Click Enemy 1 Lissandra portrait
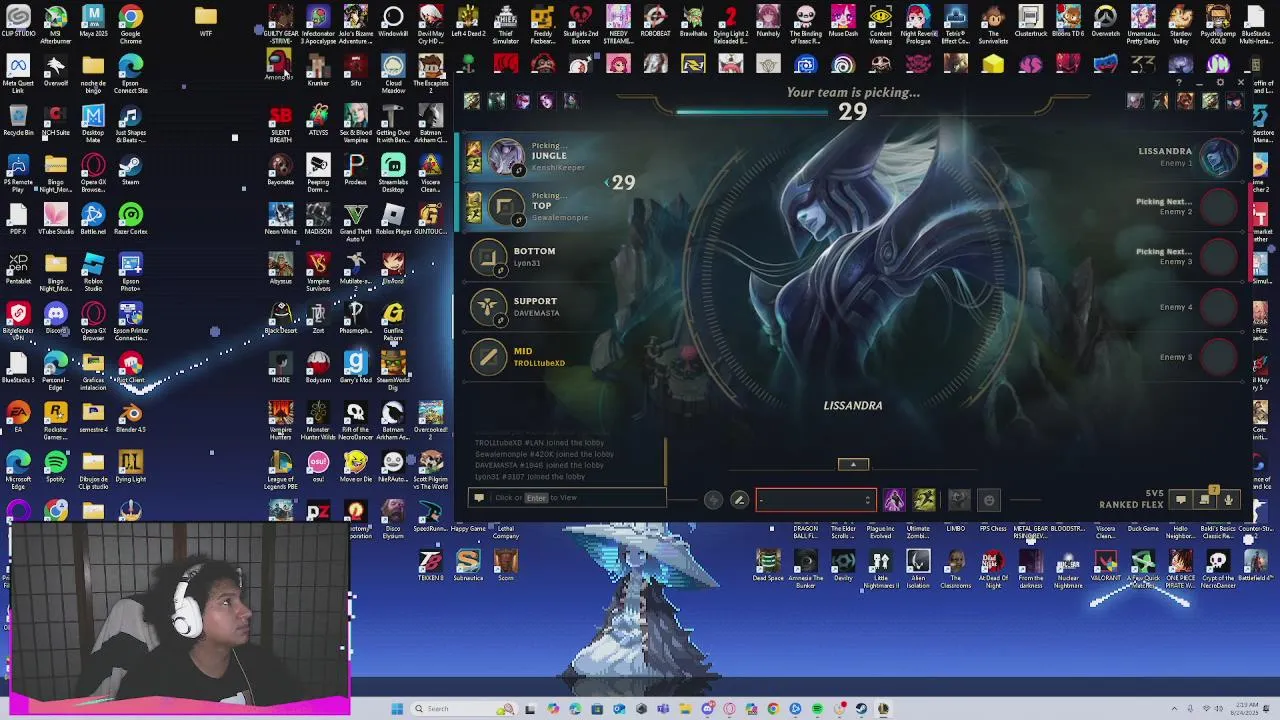This screenshot has height=720, width=1280. click(x=1219, y=157)
